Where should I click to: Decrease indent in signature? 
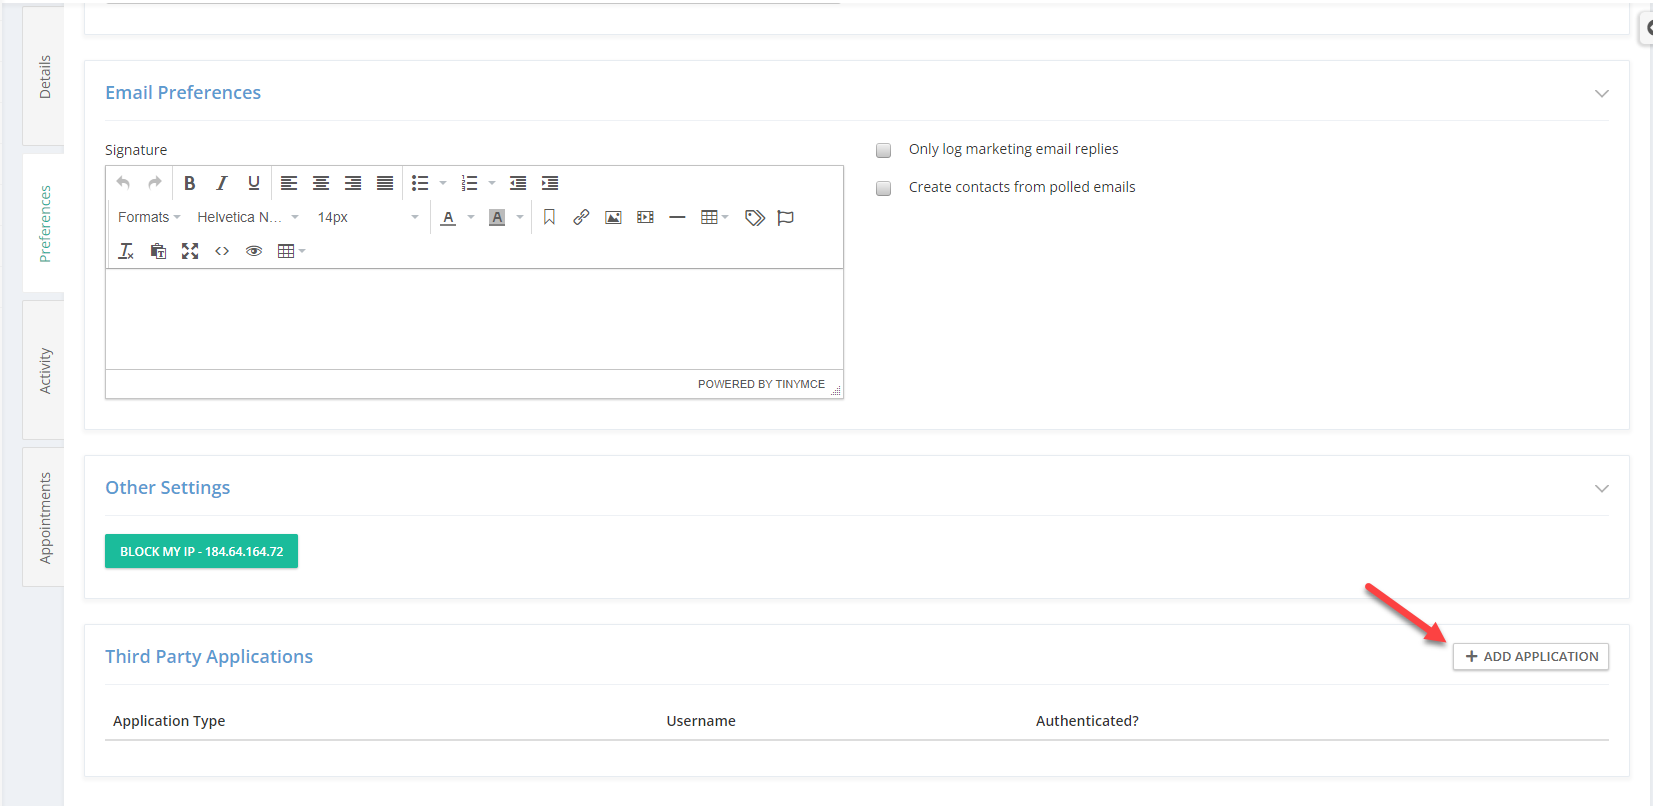518,183
